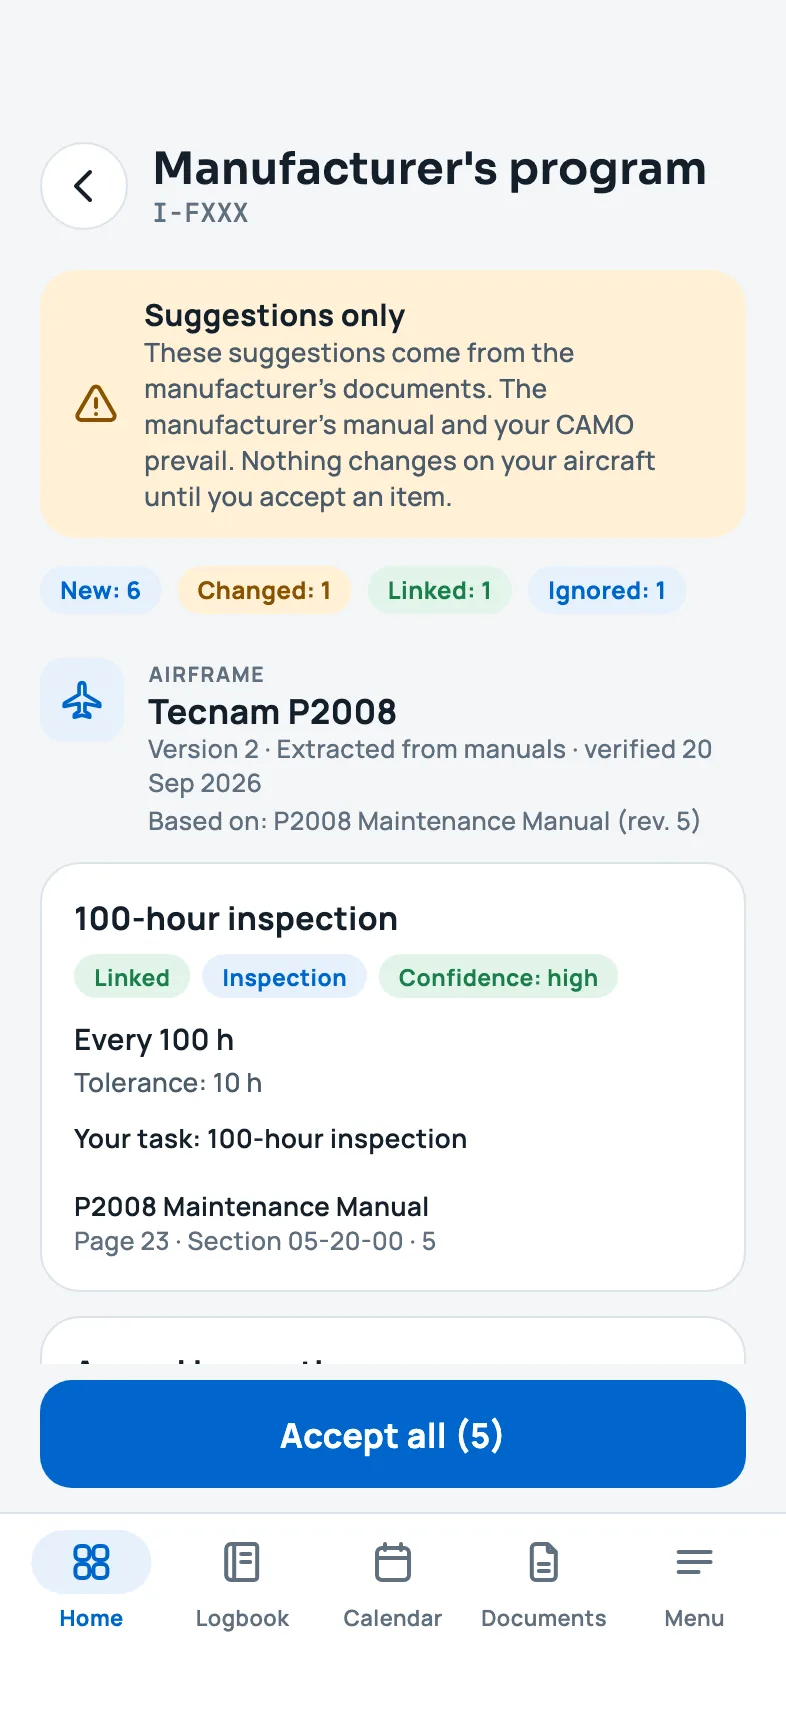This screenshot has width=786, height=1710.
Task: Go back with the chevron button
Action: tap(84, 186)
